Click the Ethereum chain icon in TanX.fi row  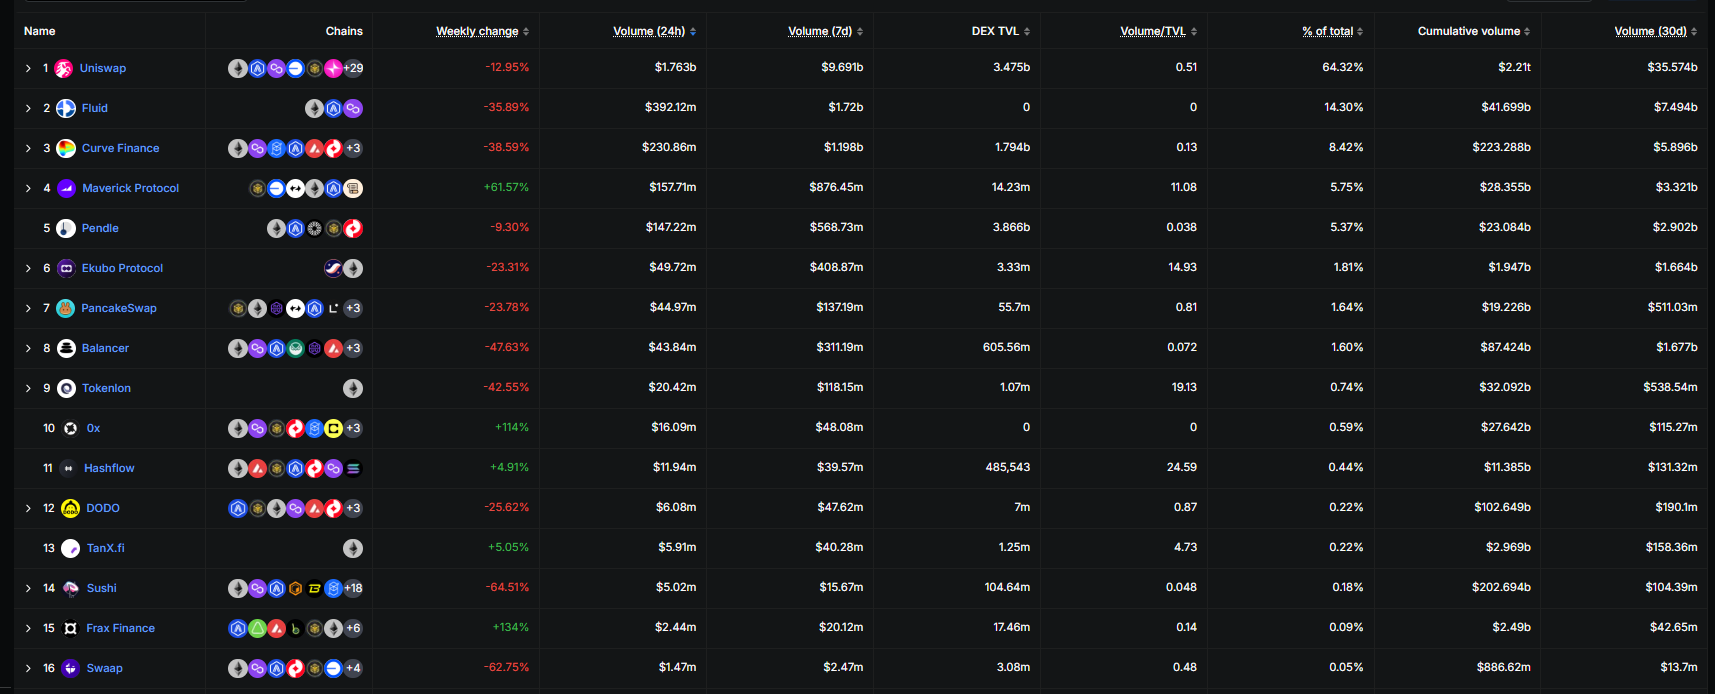coord(353,548)
